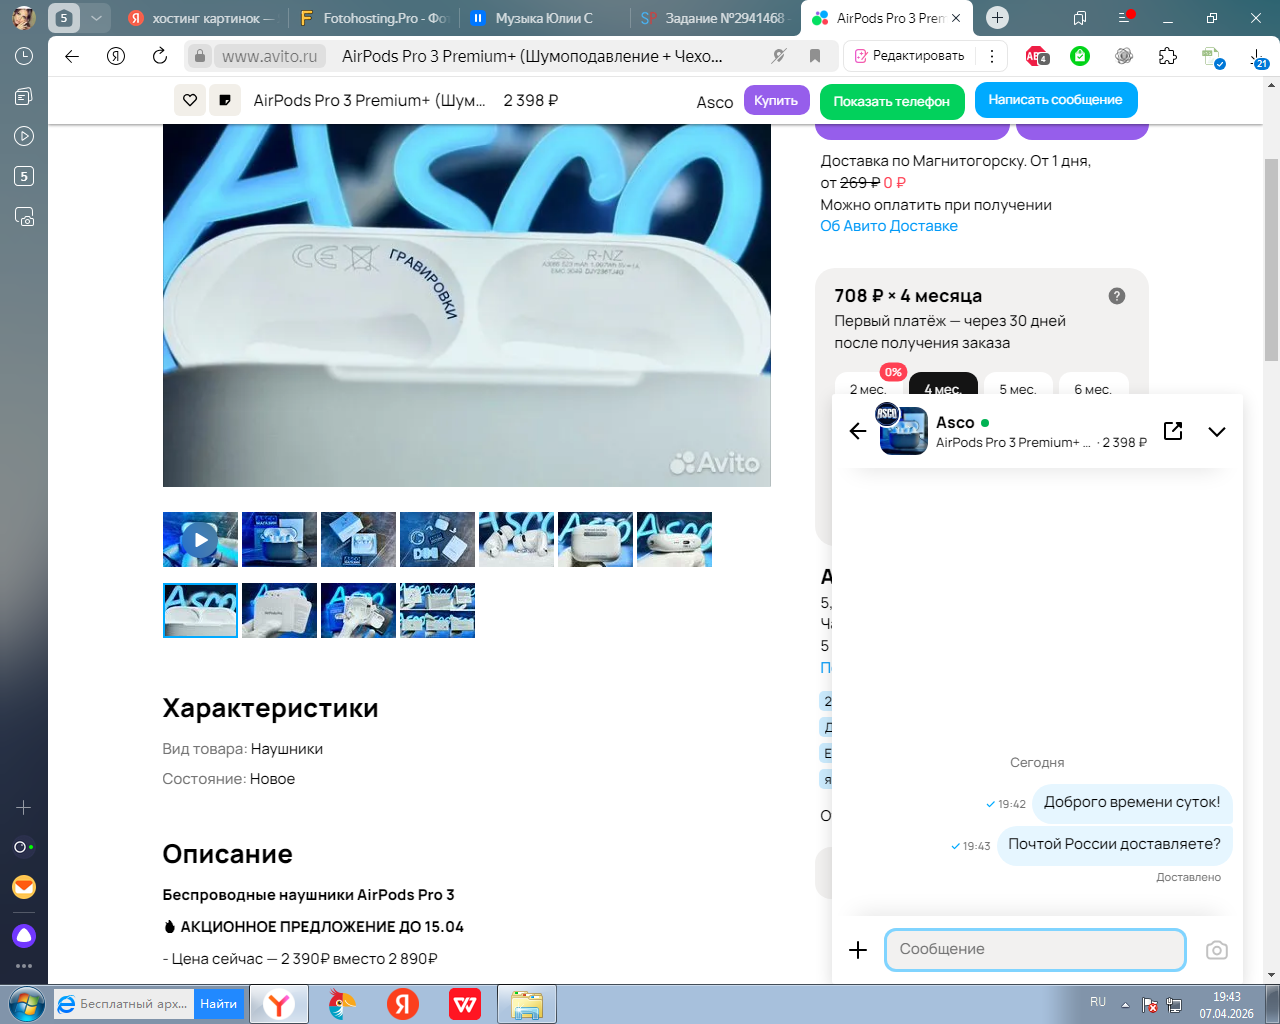
Task: Add the listing to favorites with heart
Action: [x=190, y=100]
